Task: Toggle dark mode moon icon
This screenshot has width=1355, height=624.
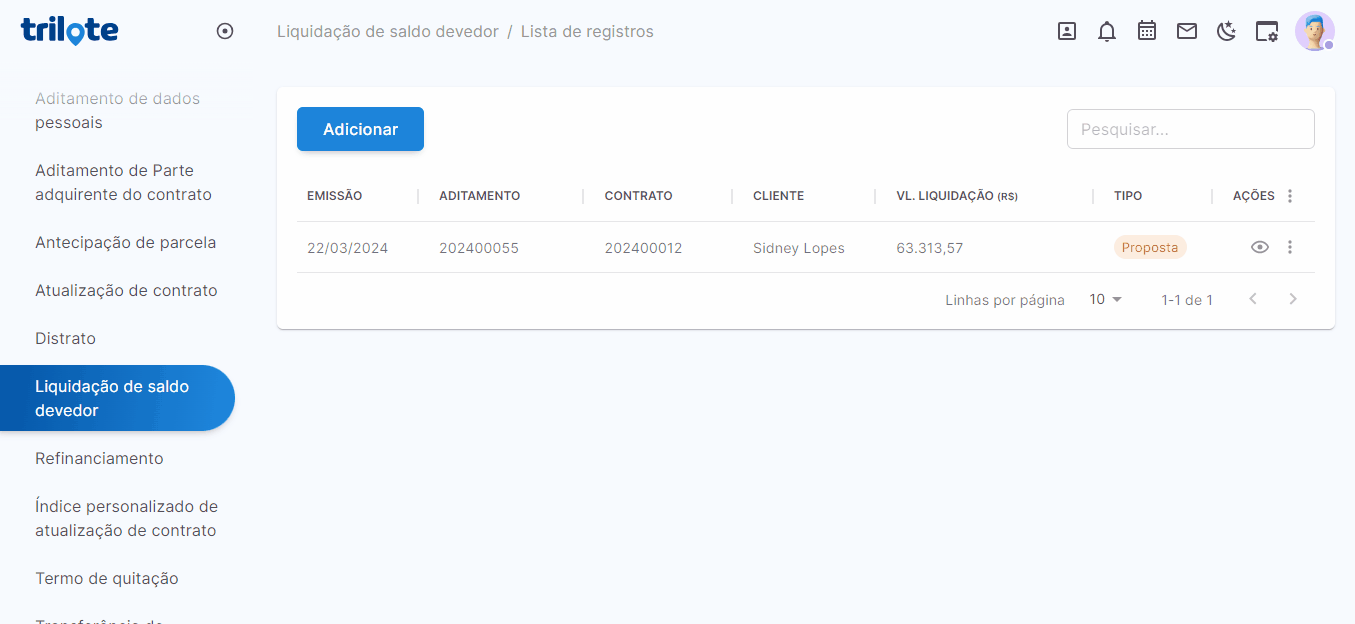Action: pos(1227,31)
